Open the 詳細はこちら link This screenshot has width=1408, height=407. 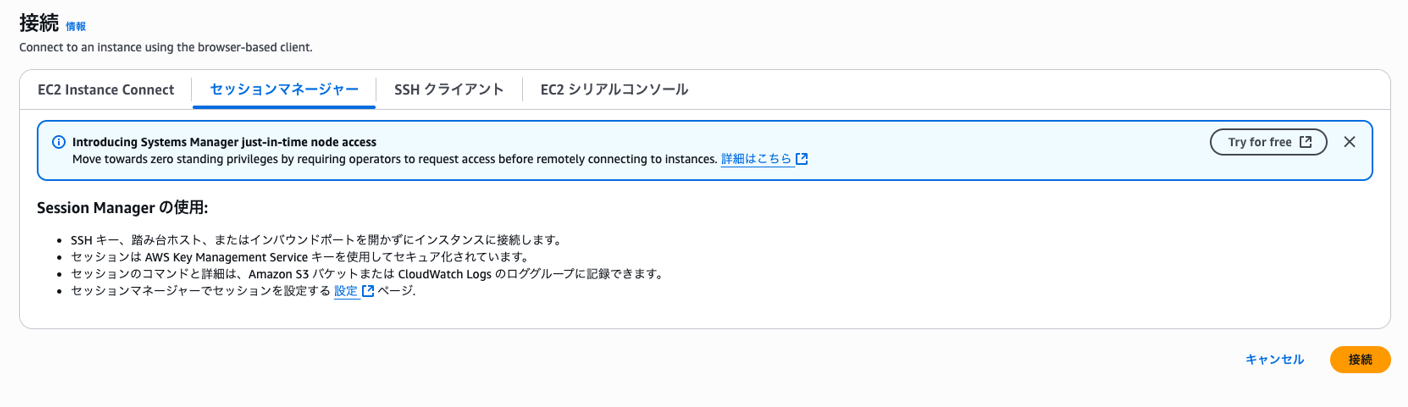pyautogui.click(x=757, y=159)
